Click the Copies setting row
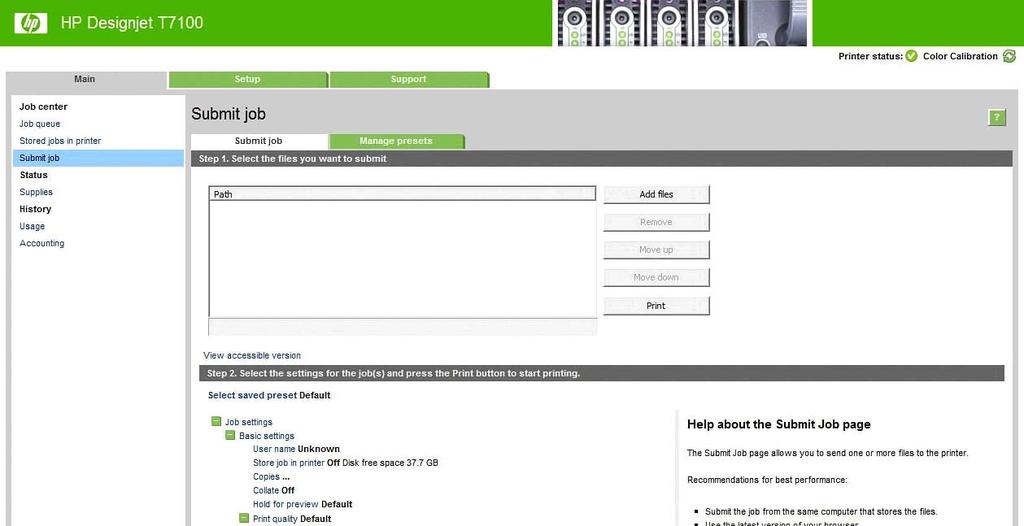Viewport: 1024px width, 526px height. coord(271,476)
